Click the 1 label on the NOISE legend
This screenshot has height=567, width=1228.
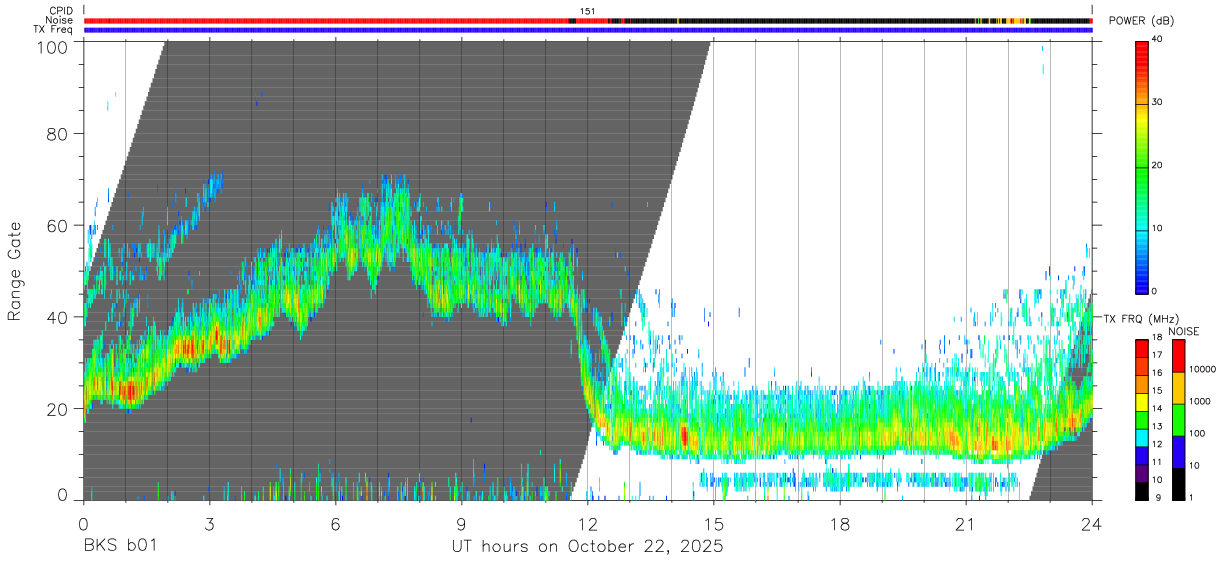(x=1190, y=497)
